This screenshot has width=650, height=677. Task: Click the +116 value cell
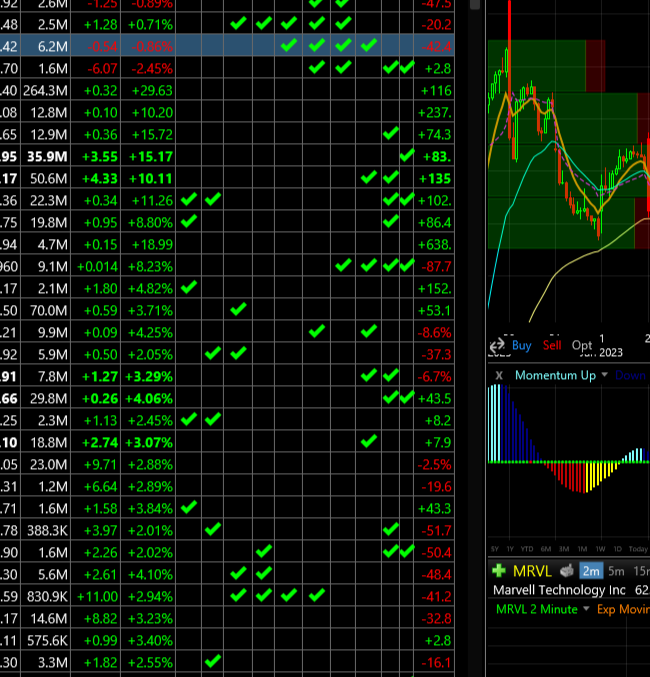pyautogui.click(x=436, y=90)
